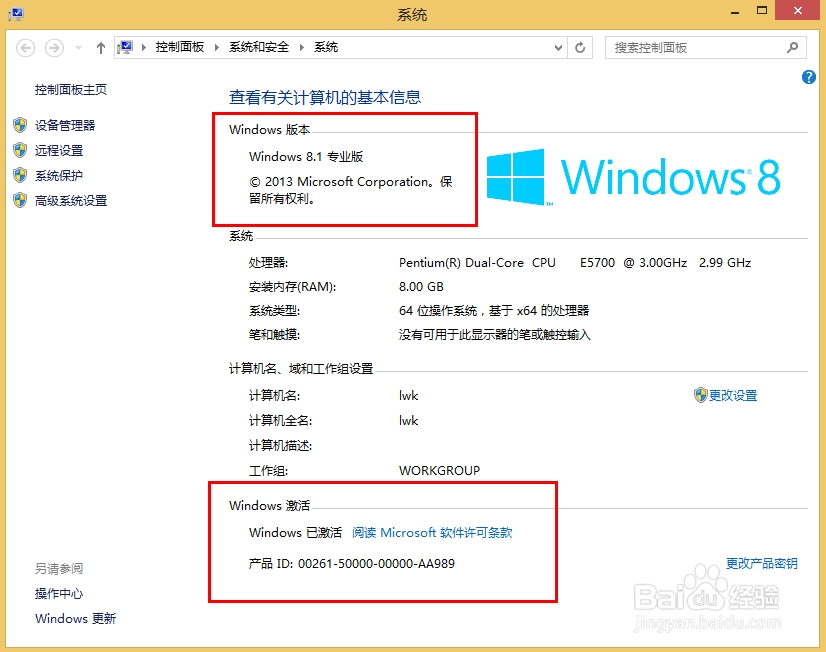Click 没有可用于此显示器的笔或触控输入 text

click(x=495, y=335)
